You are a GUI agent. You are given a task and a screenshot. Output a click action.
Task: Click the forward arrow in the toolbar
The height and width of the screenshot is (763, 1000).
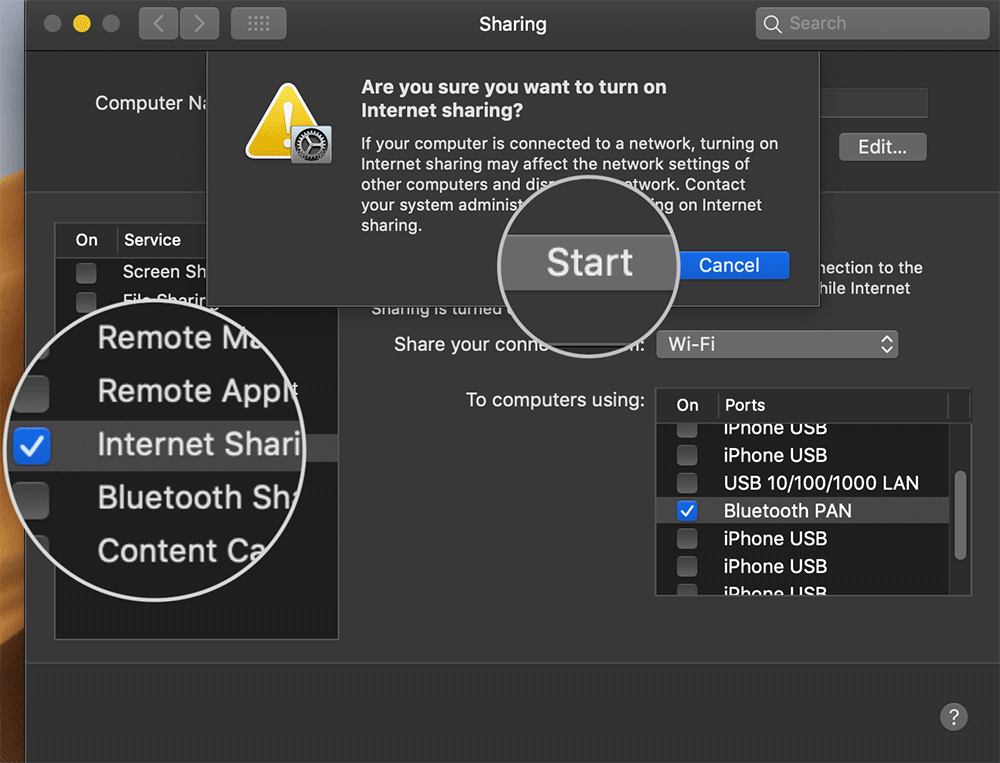click(x=200, y=23)
